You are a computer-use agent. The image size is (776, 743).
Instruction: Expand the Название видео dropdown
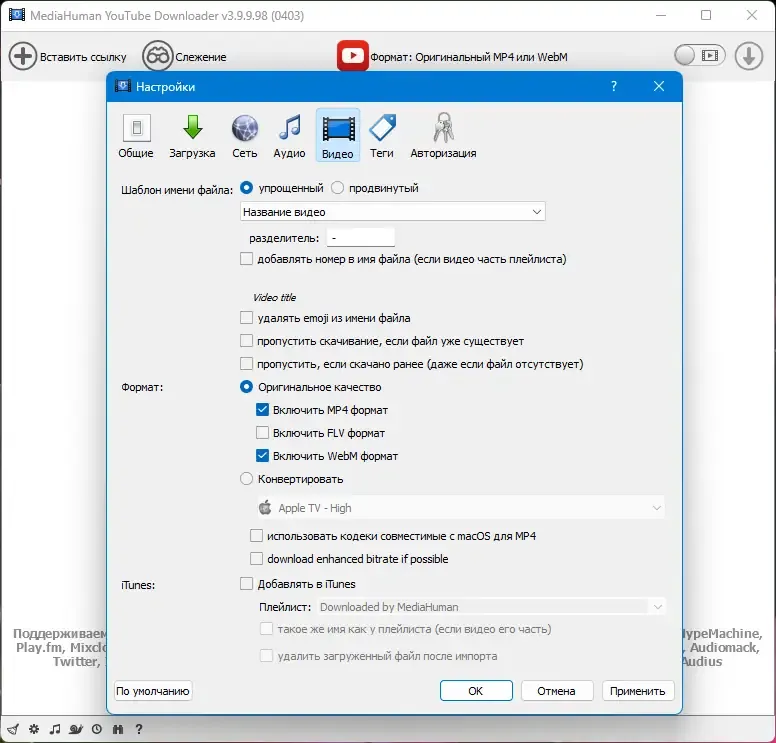(x=393, y=212)
